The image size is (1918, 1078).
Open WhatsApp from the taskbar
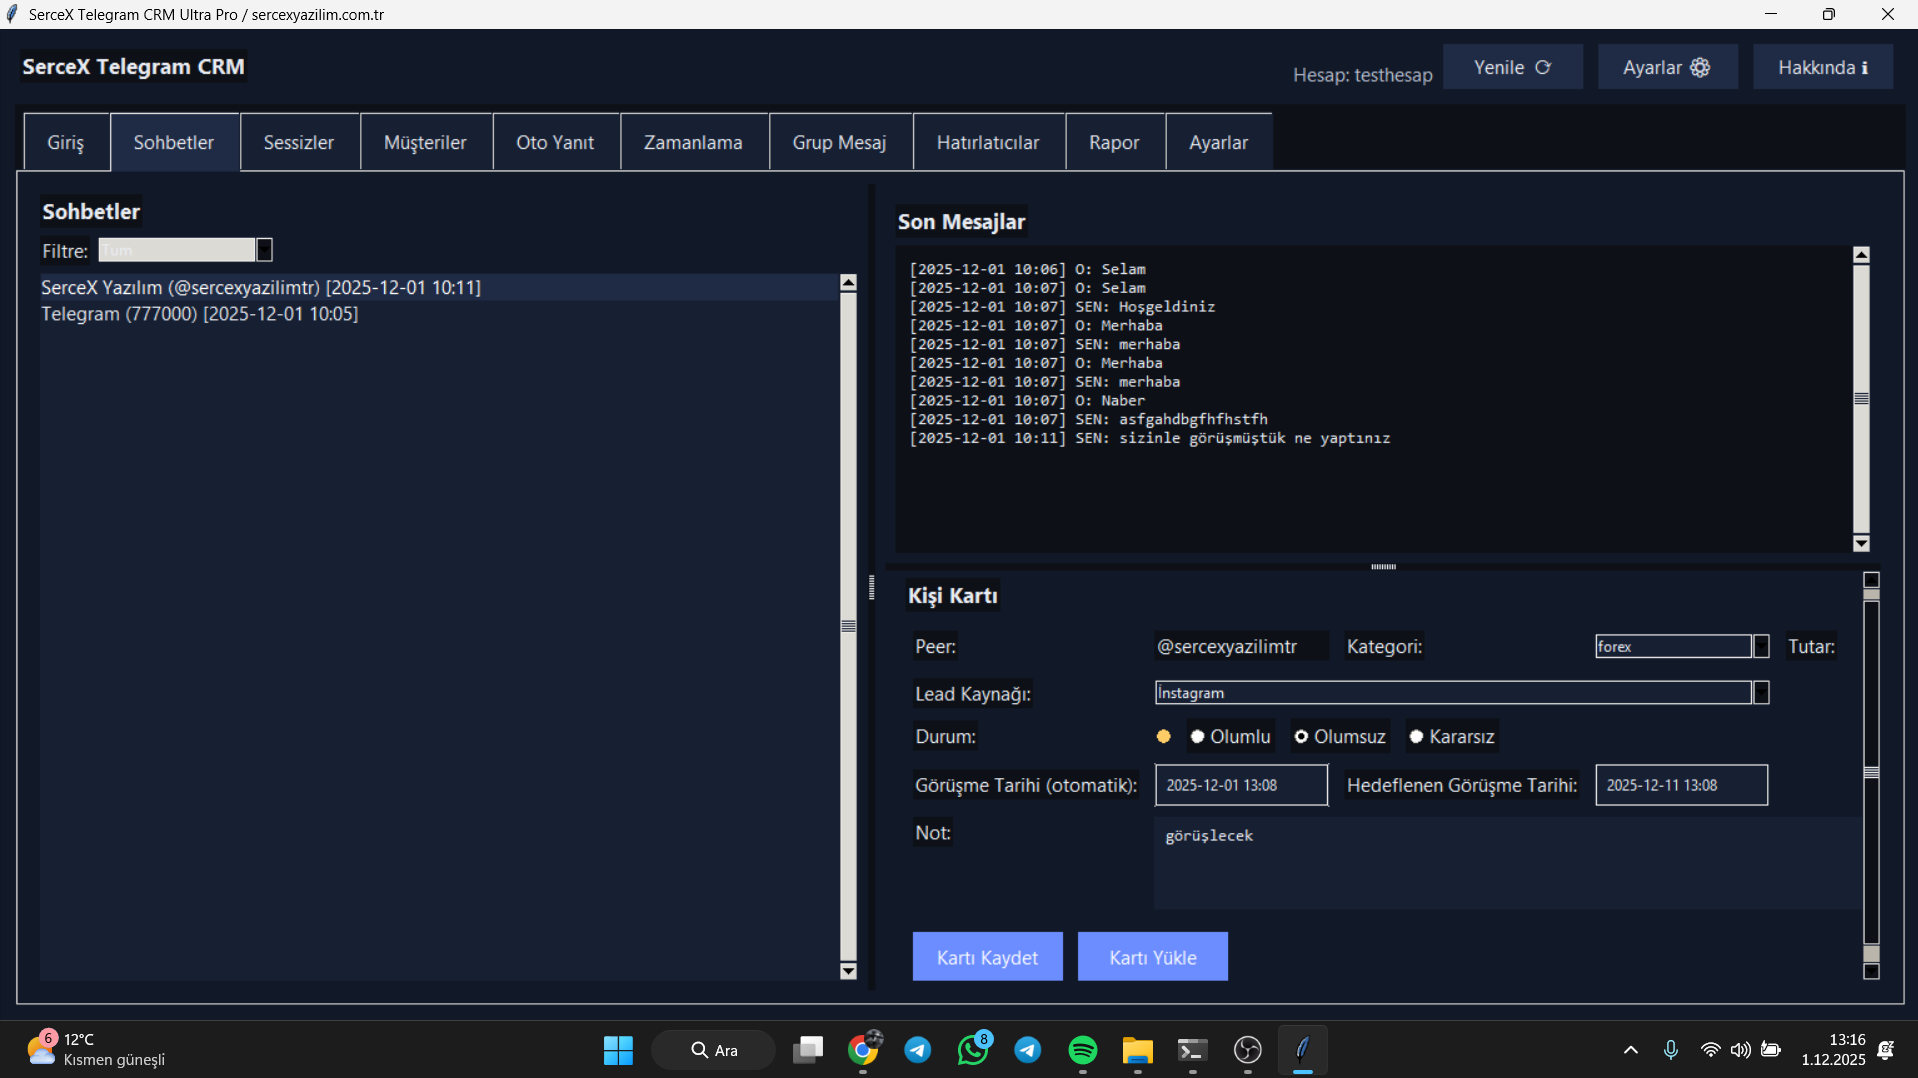[x=972, y=1050]
